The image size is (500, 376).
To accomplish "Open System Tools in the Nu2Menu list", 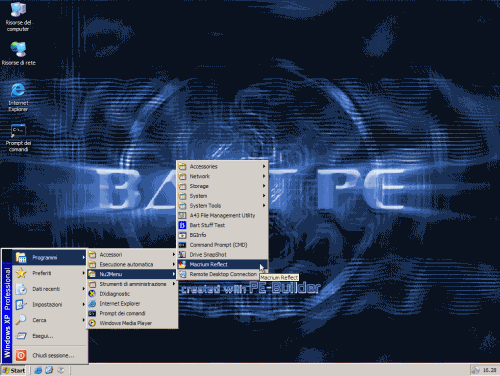I will pos(222,206).
